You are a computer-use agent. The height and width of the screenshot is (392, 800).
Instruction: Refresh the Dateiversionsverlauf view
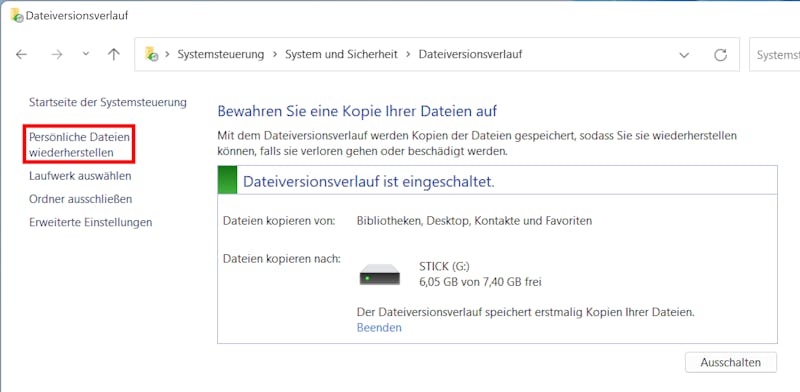pyautogui.click(x=720, y=55)
